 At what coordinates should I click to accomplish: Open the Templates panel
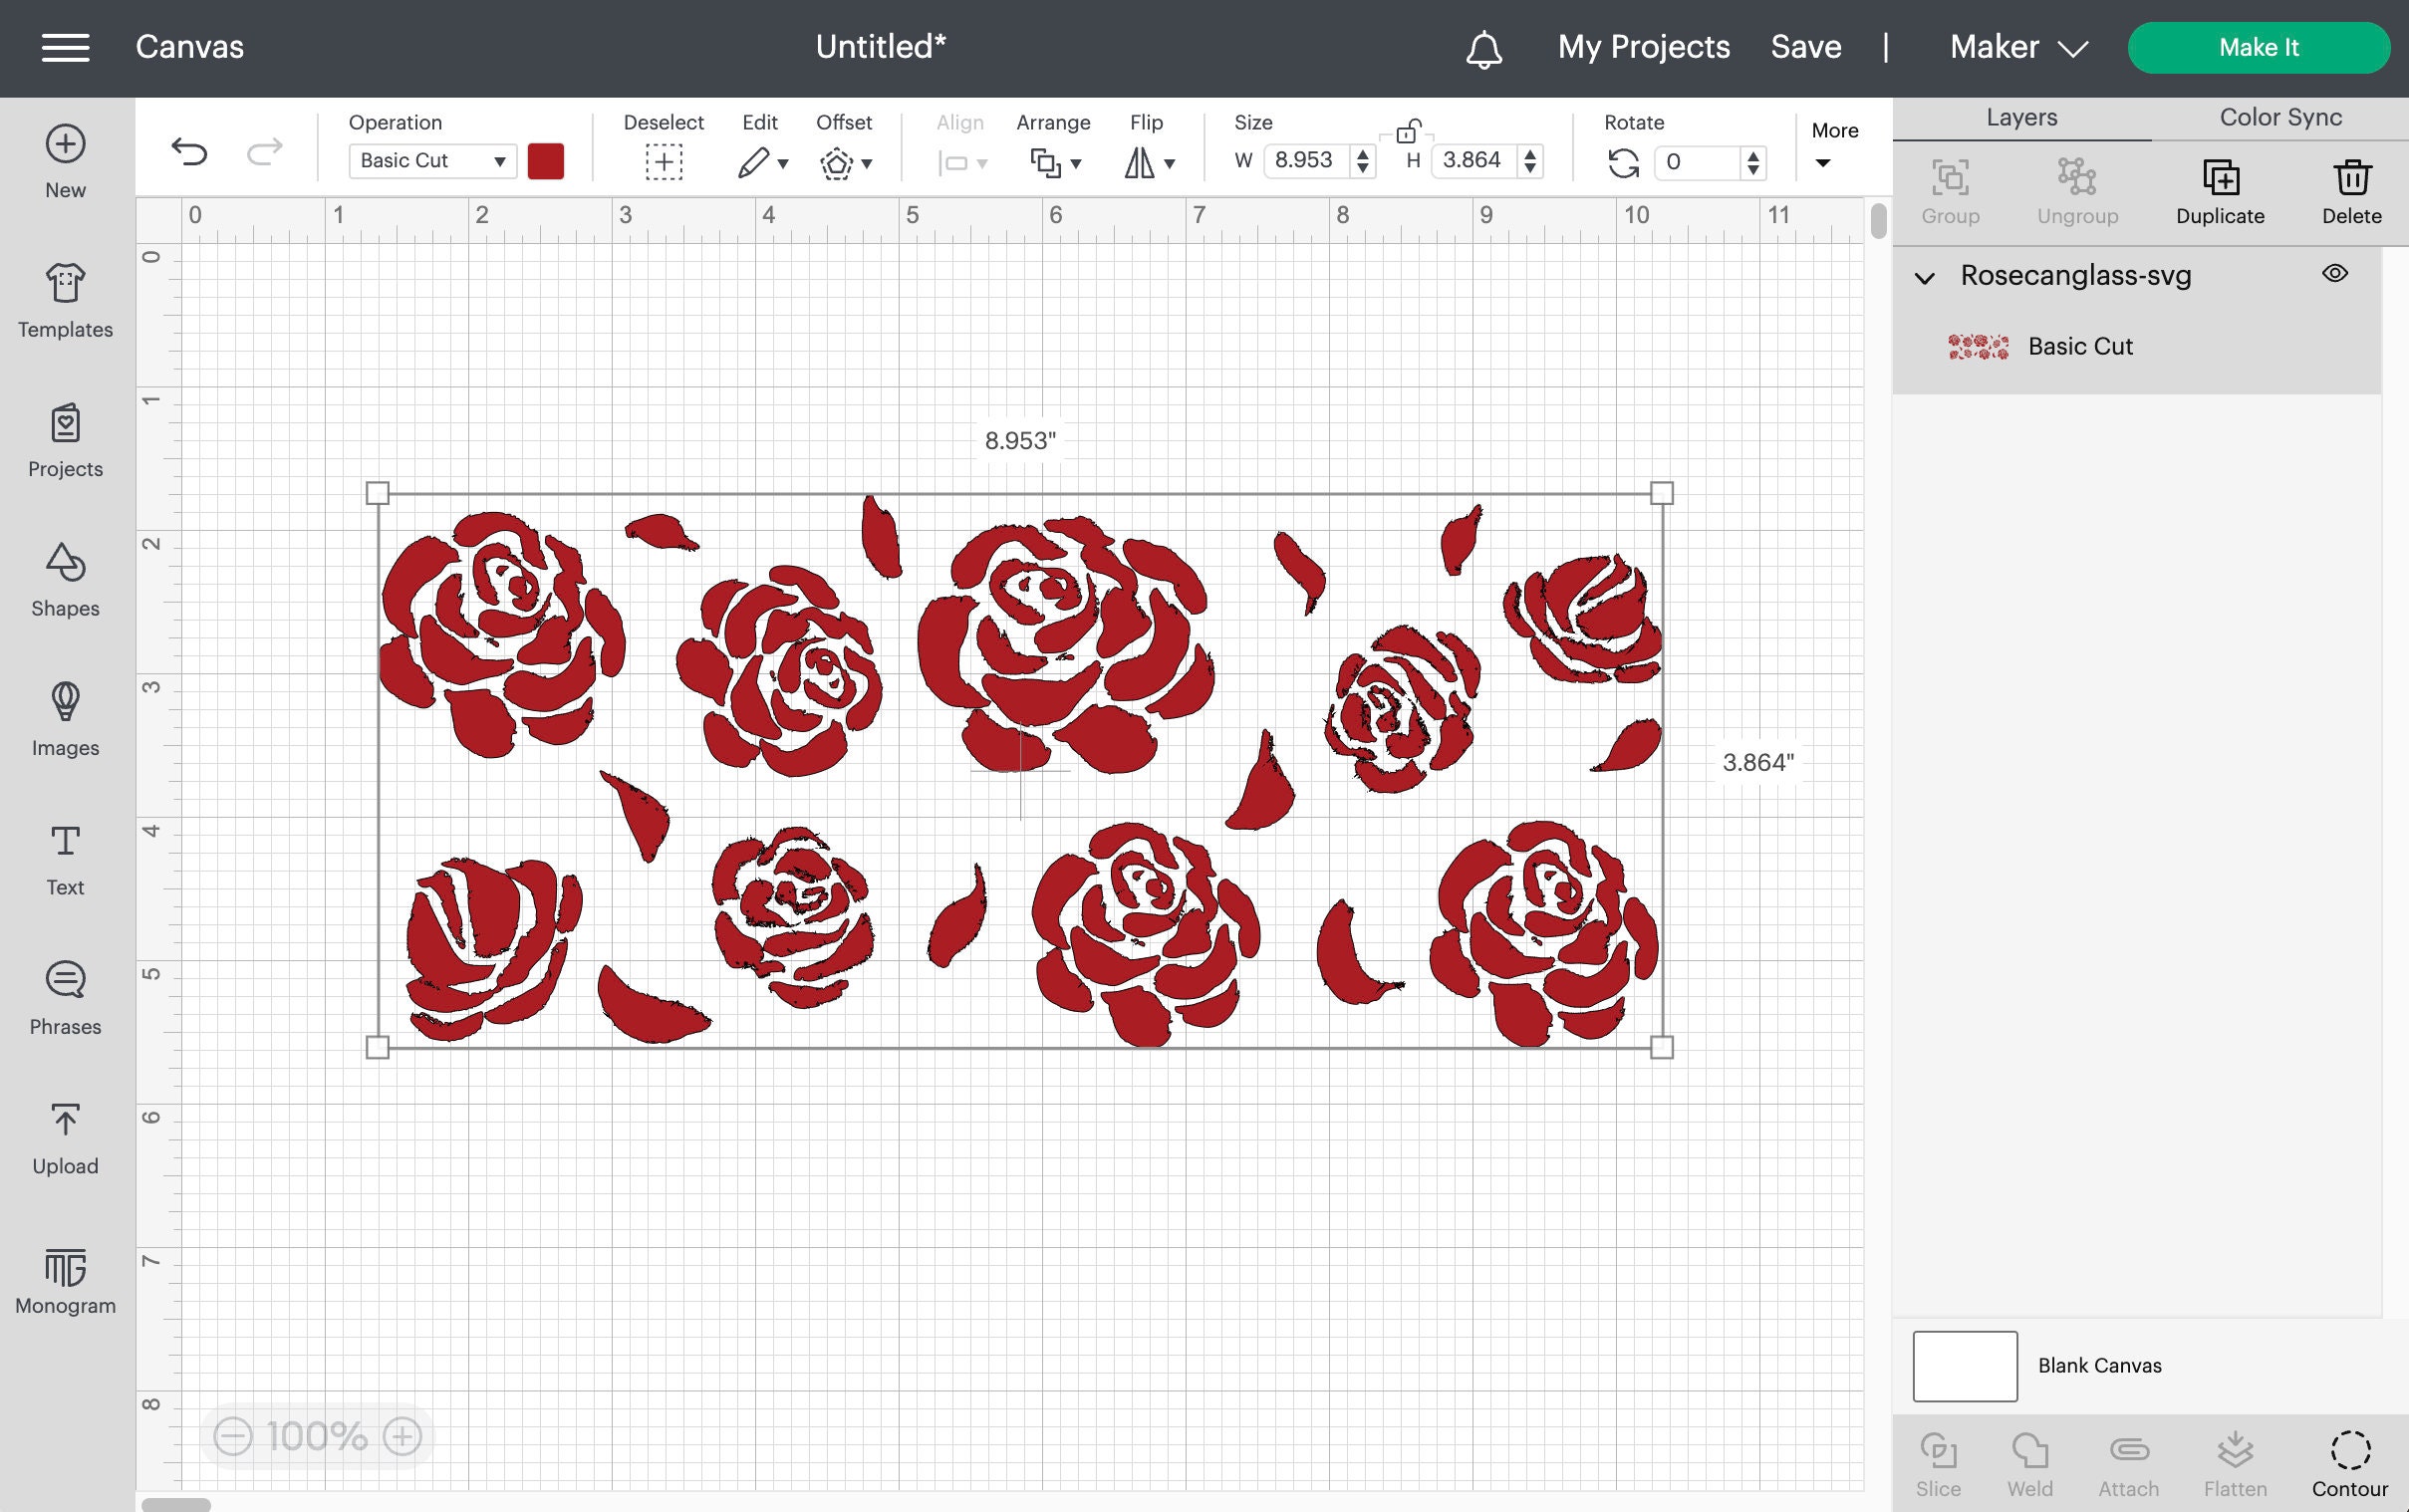click(x=65, y=301)
